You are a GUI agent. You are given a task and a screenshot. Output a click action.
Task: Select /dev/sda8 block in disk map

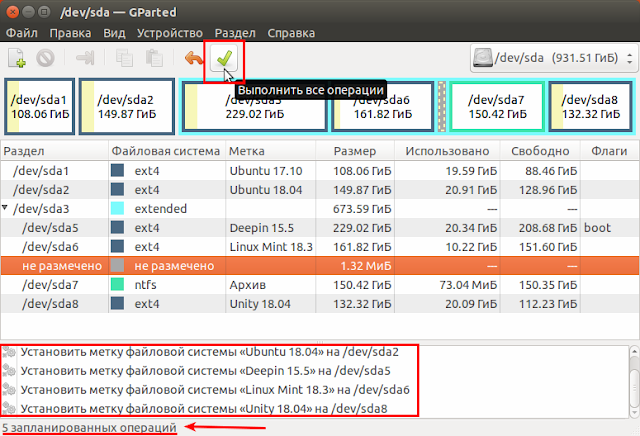click(x=591, y=107)
